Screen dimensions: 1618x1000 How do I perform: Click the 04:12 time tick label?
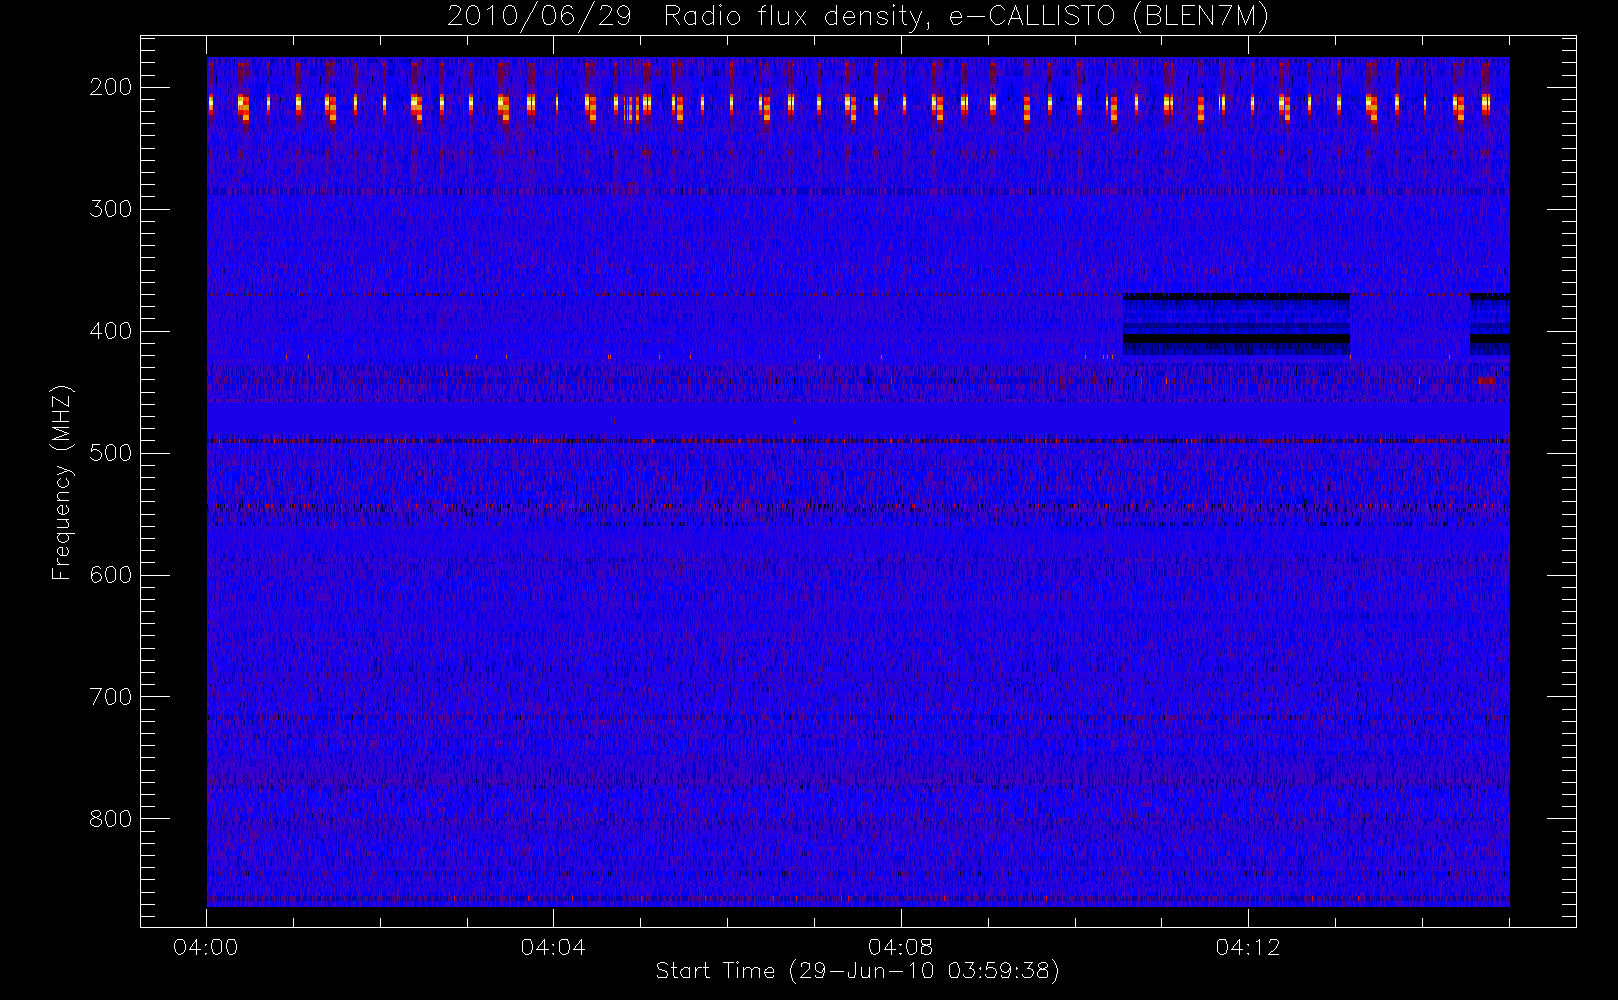click(x=1248, y=947)
